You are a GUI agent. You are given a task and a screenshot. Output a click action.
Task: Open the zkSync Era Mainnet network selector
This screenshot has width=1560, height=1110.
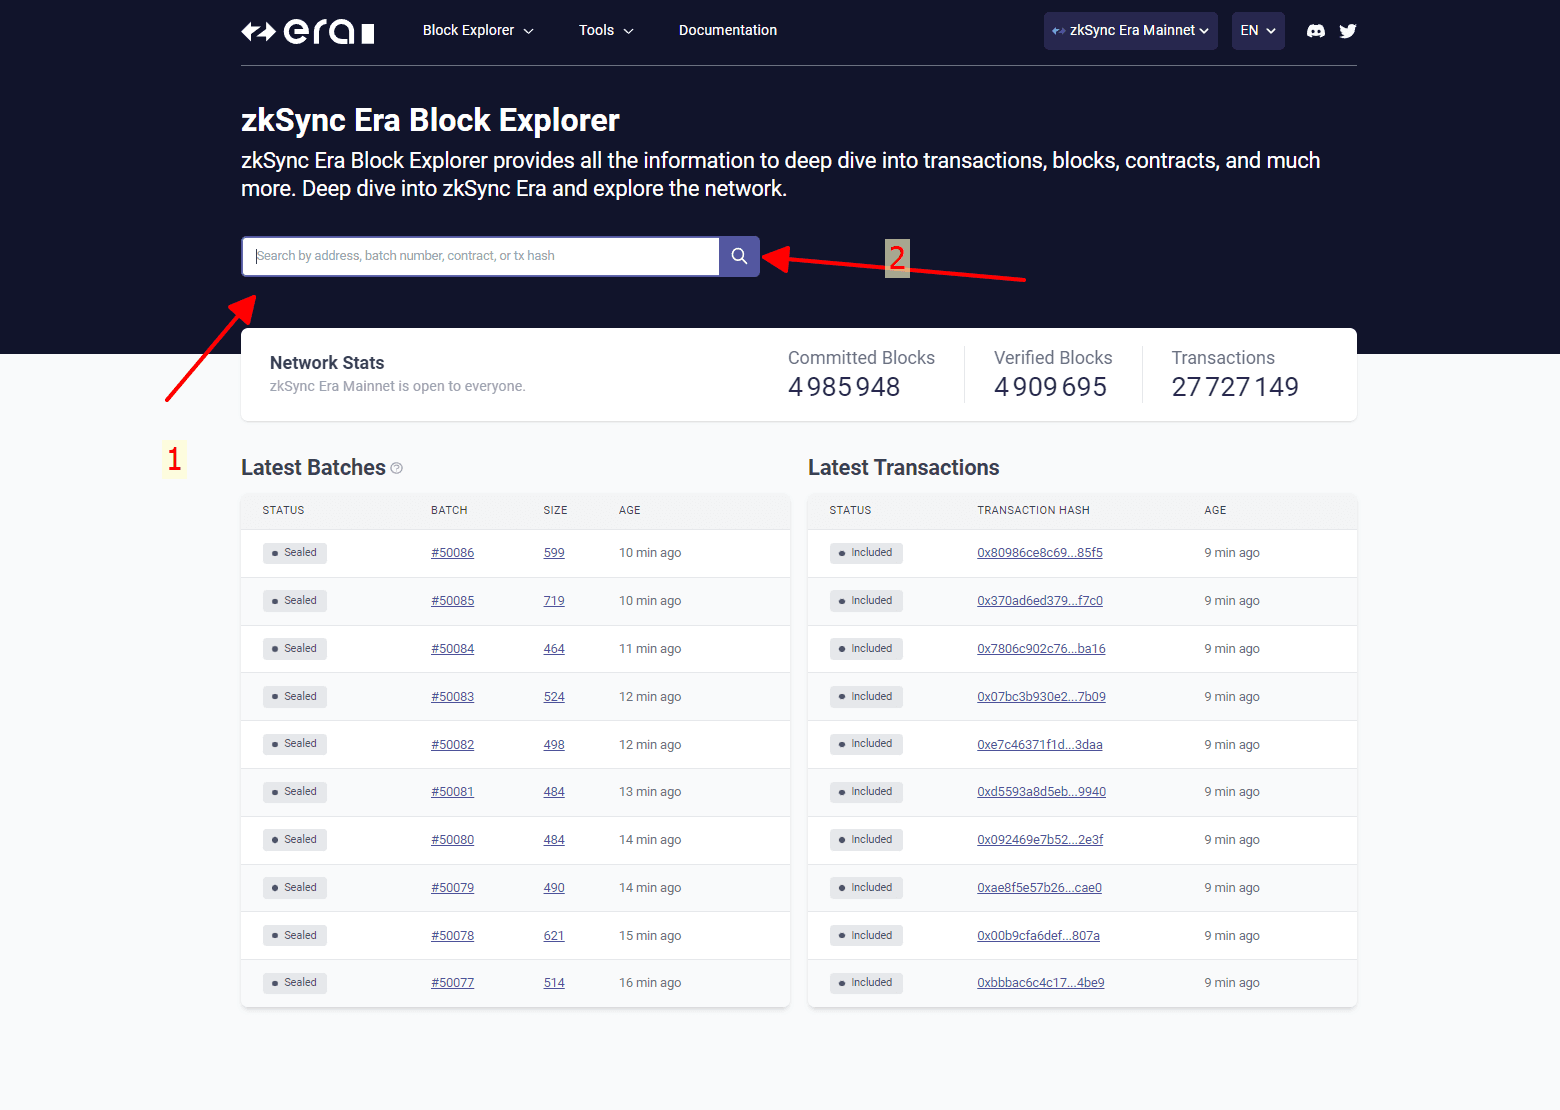tap(1131, 31)
